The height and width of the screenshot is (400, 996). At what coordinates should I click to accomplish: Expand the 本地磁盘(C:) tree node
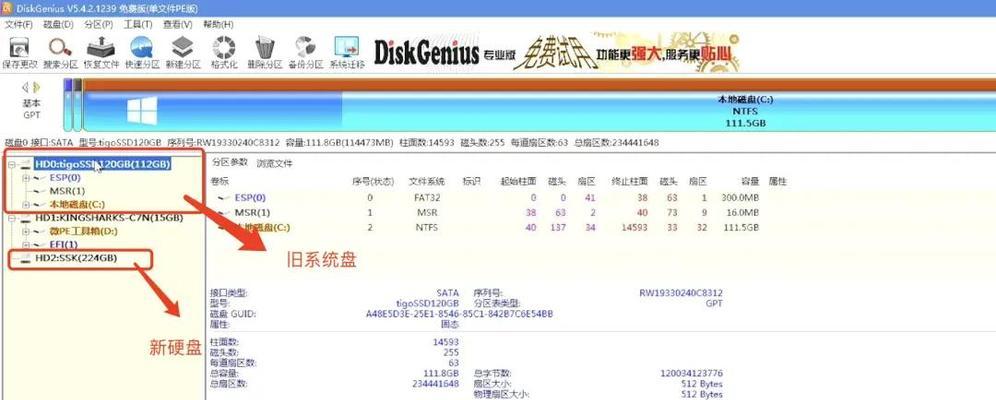pos(26,204)
